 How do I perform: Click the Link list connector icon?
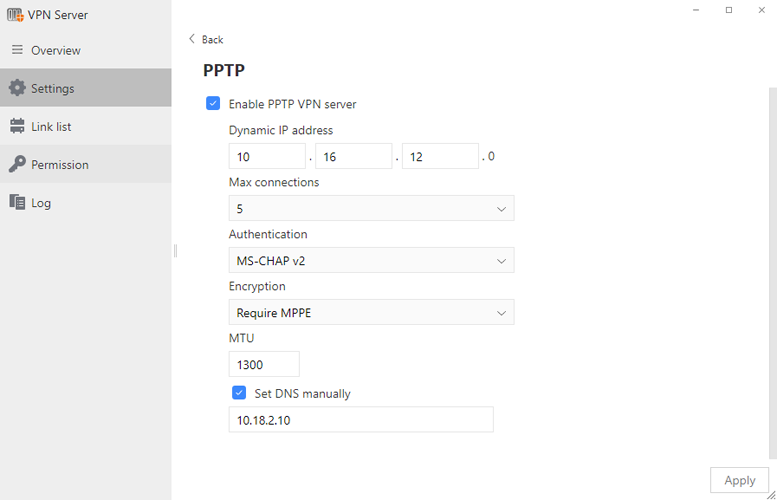tap(17, 126)
